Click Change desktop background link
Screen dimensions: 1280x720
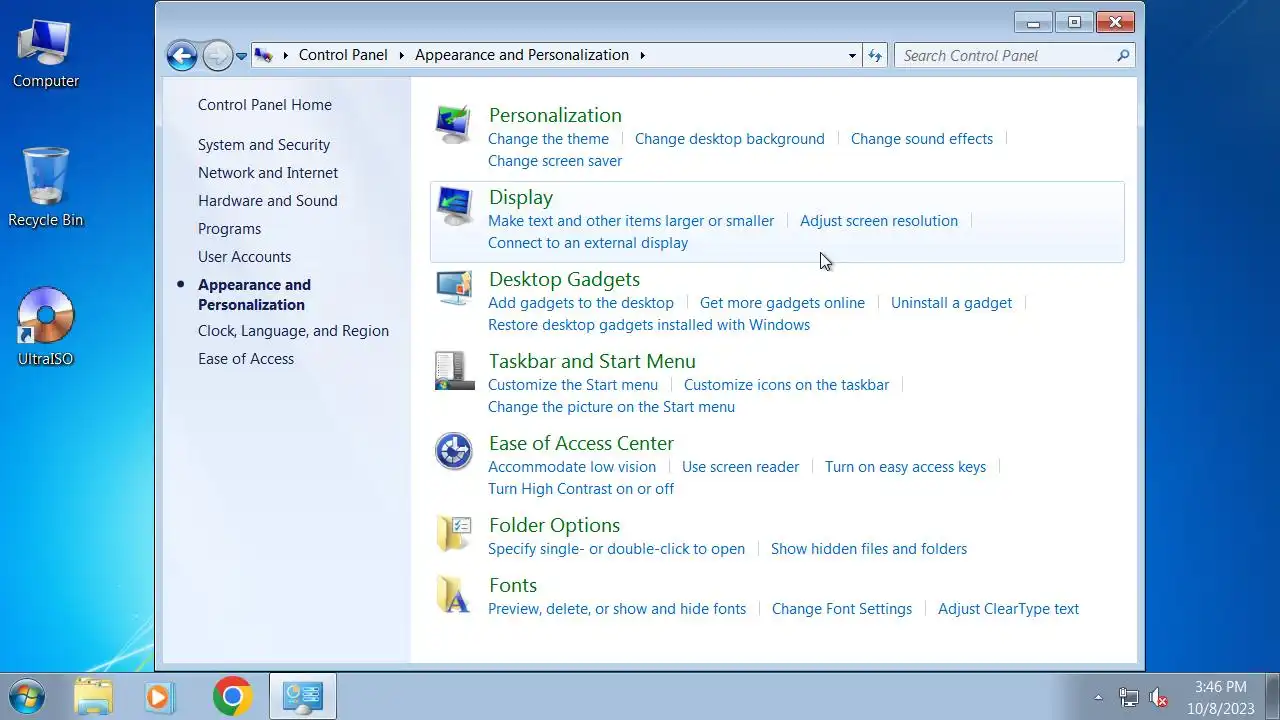(730, 139)
